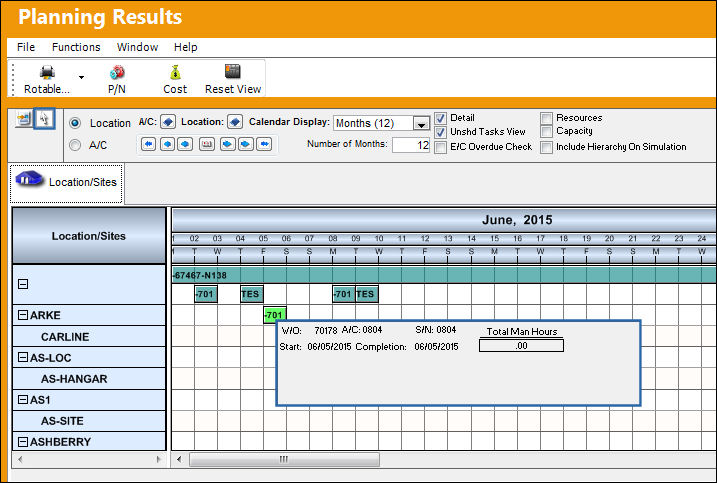Collapse the ASHBERRY location node
The height and width of the screenshot is (483, 717).
click(x=23, y=441)
